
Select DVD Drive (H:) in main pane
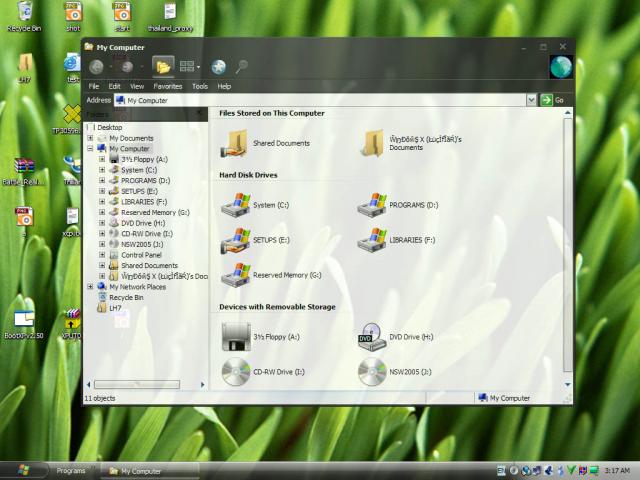(372, 337)
